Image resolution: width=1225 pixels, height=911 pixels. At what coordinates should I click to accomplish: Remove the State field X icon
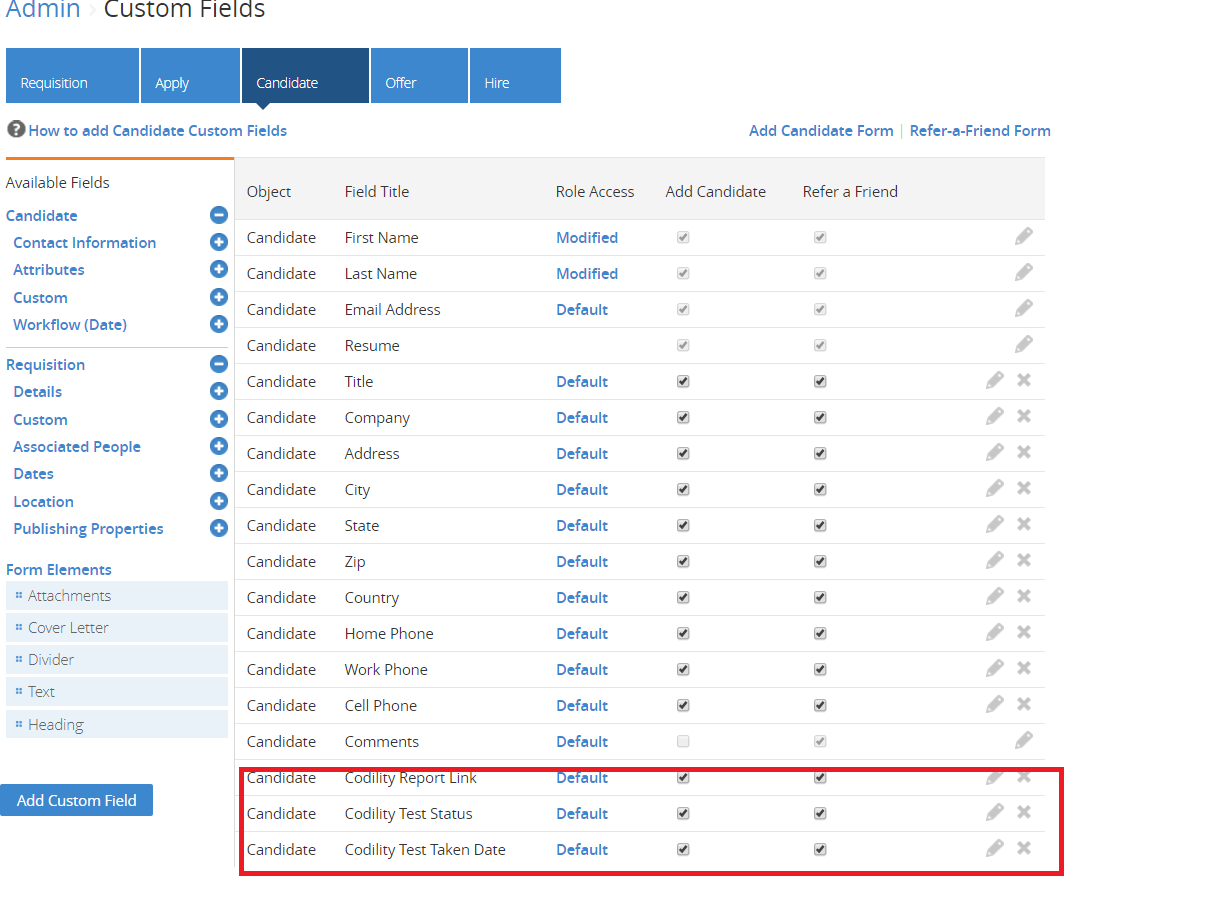(1024, 524)
